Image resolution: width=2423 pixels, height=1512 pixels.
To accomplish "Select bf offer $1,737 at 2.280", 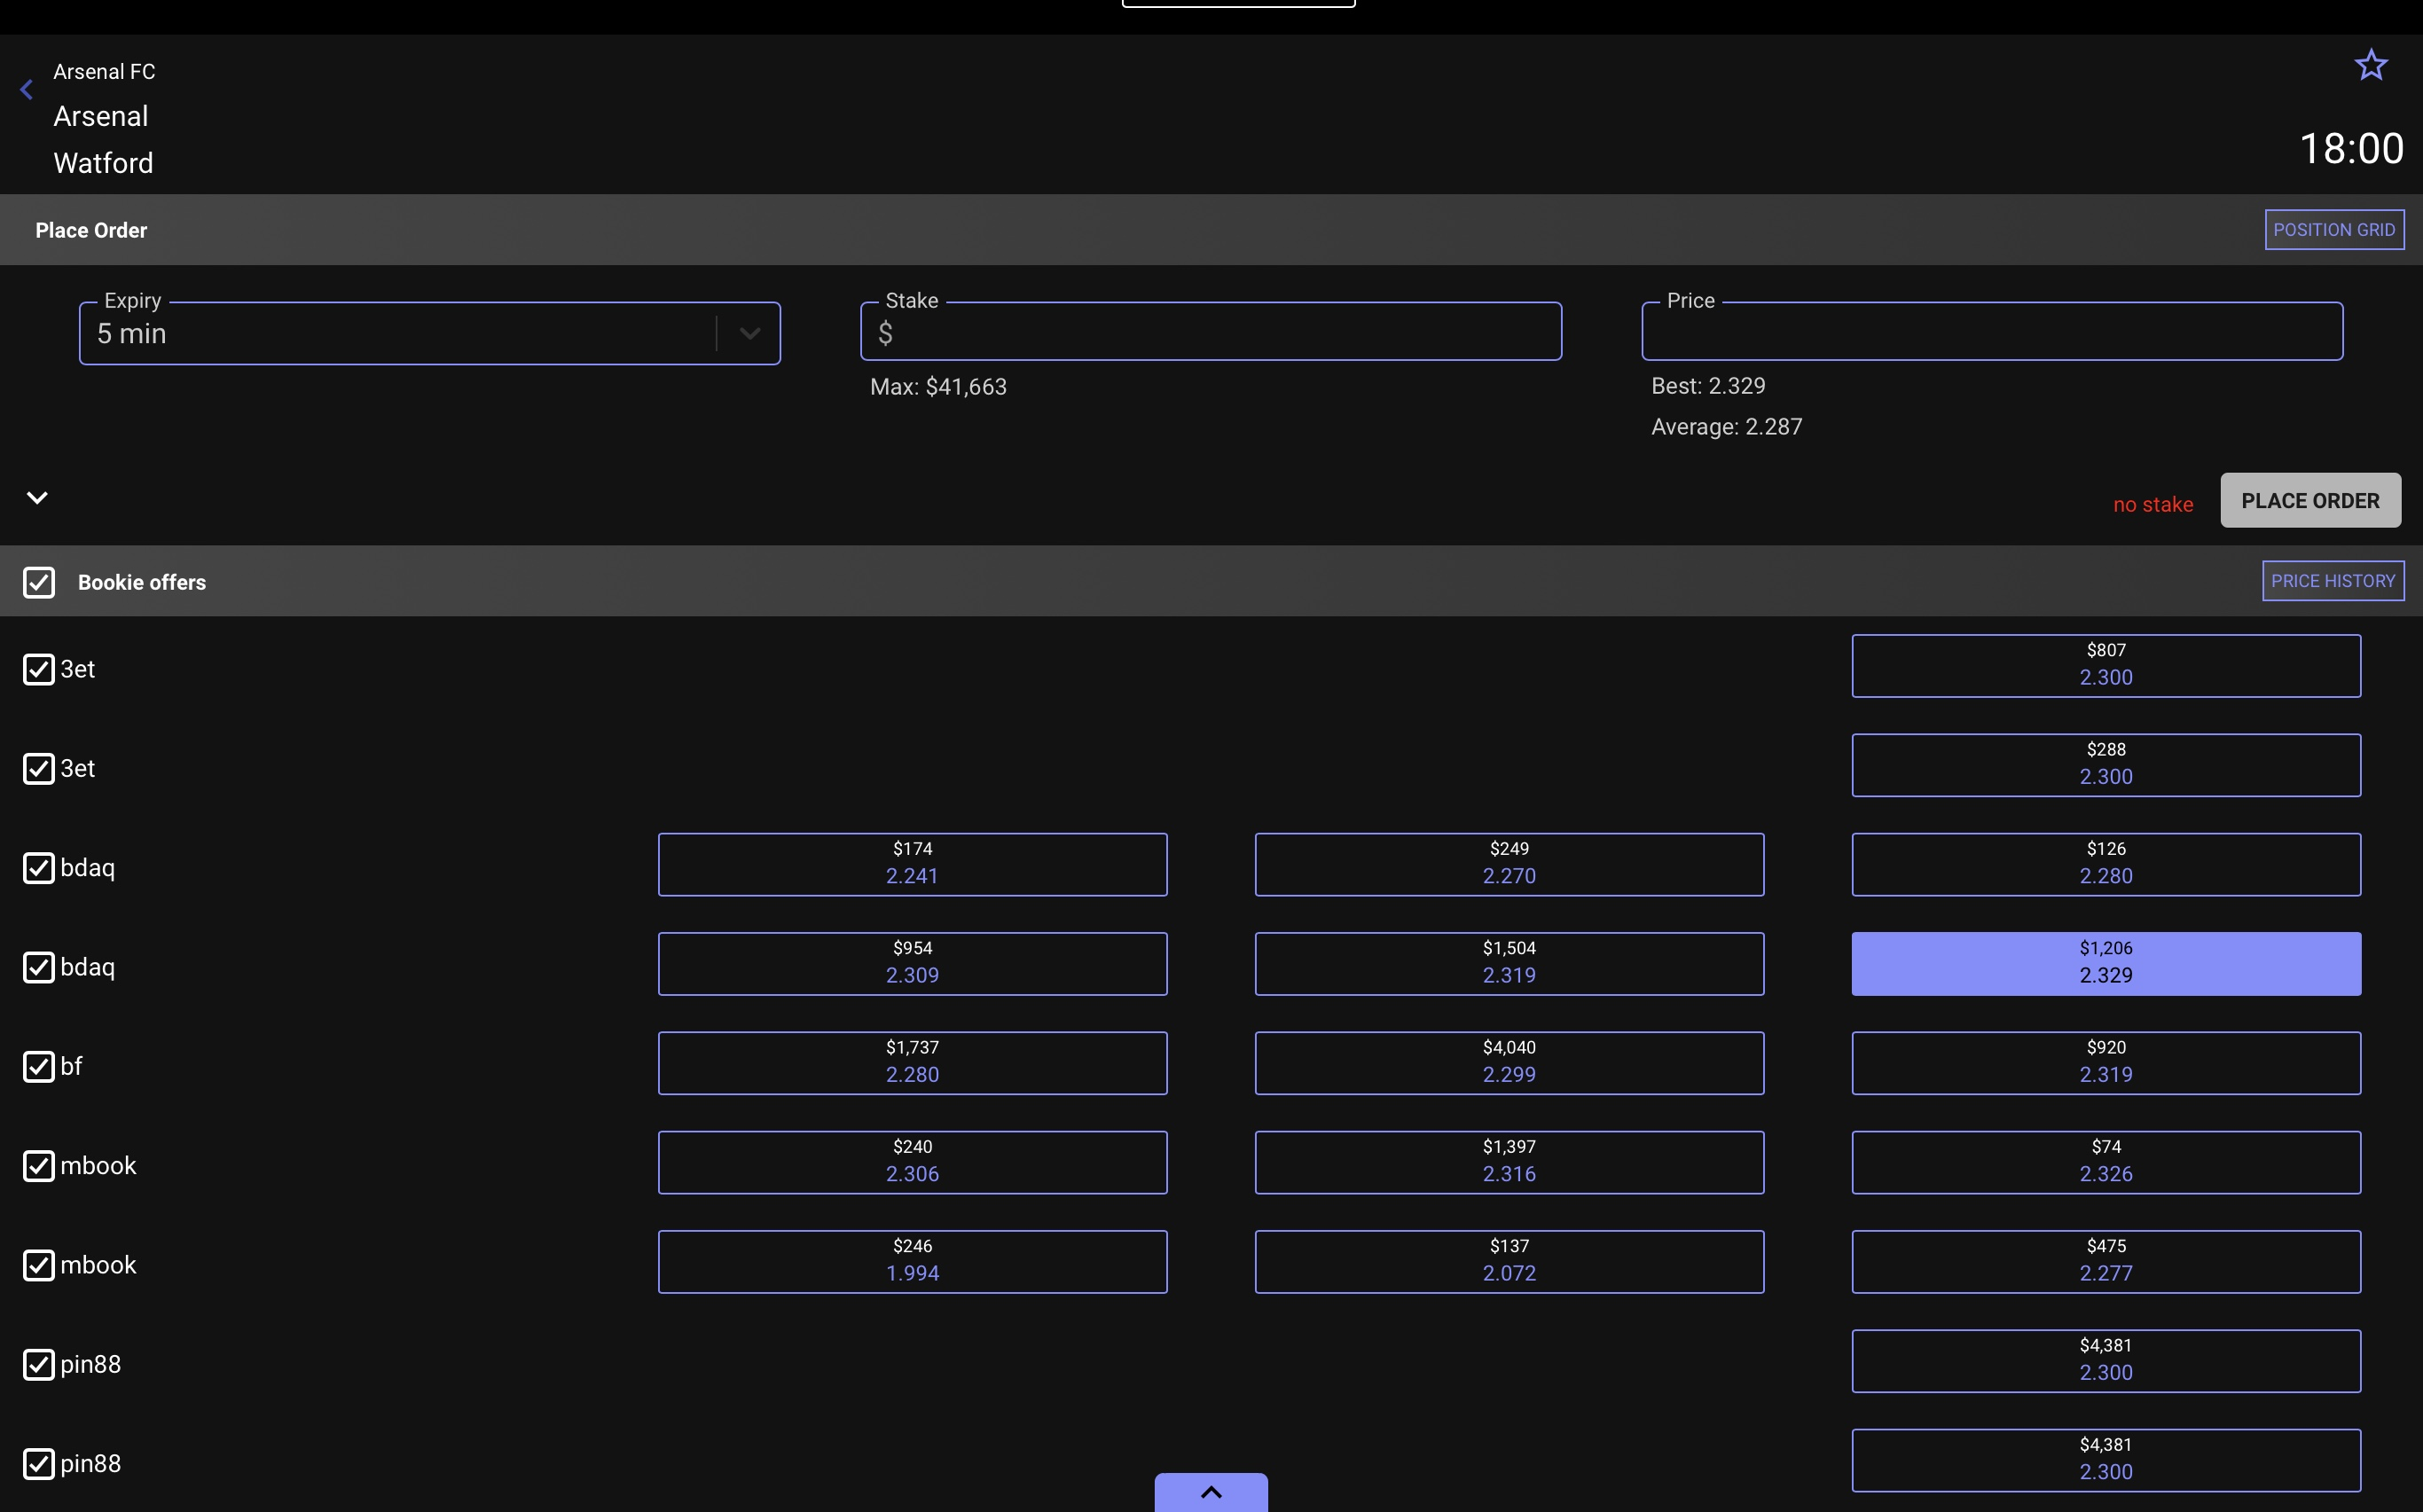I will (912, 1063).
